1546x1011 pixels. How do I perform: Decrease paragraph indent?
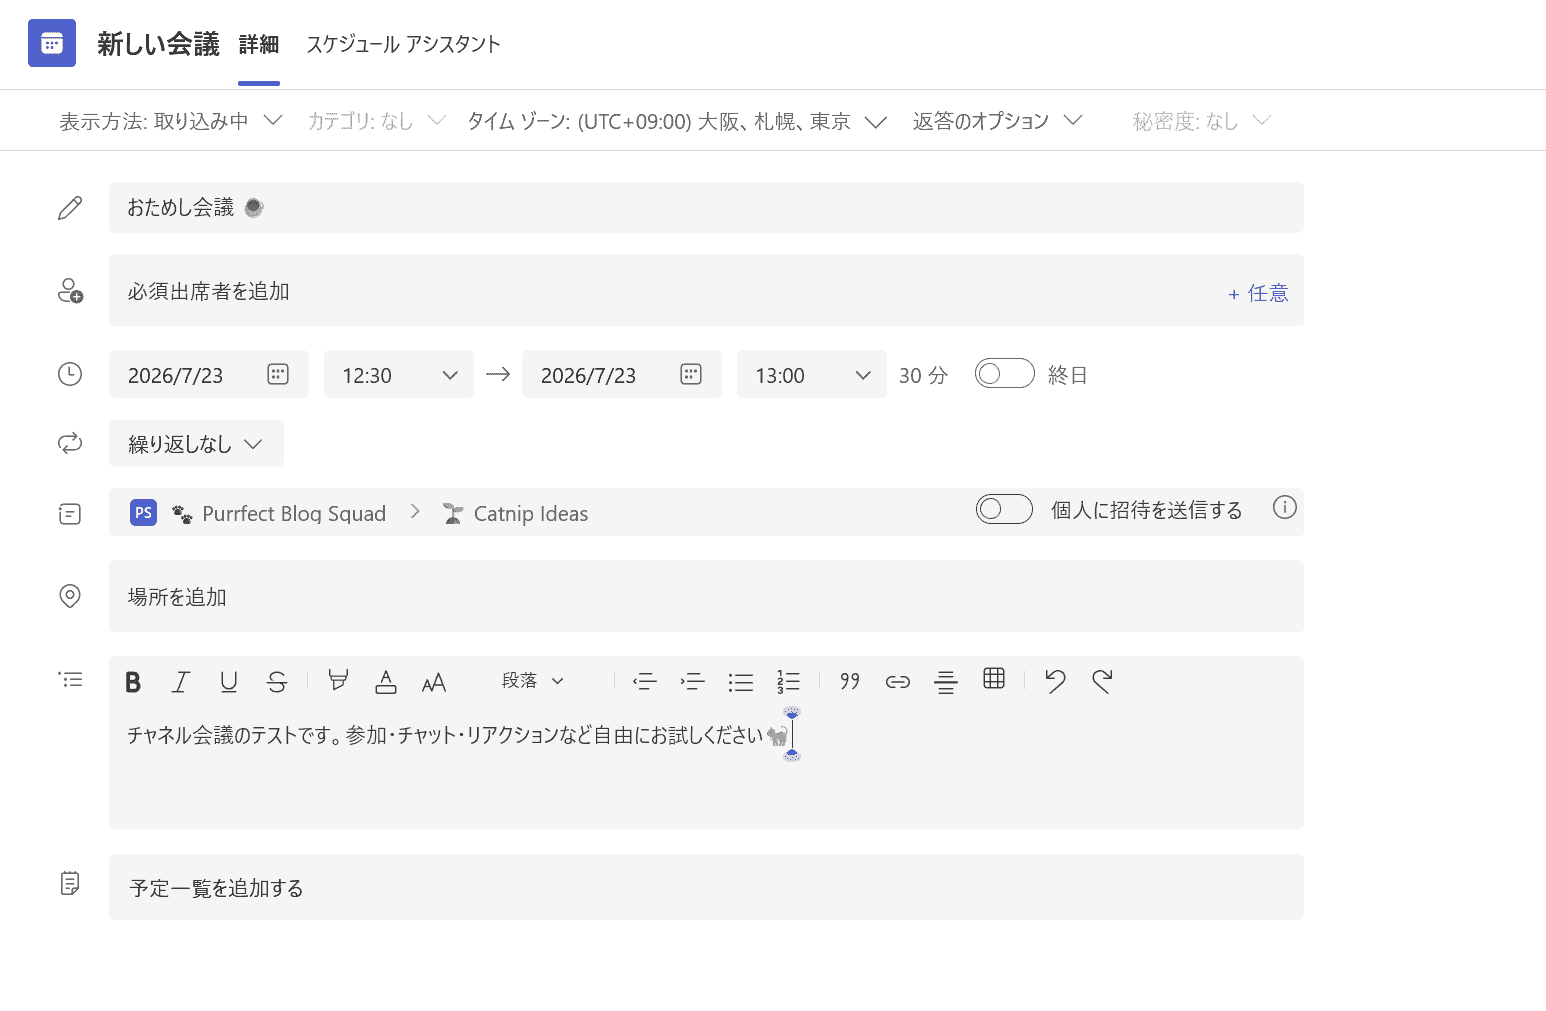pyautogui.click(x=645, y=682)
